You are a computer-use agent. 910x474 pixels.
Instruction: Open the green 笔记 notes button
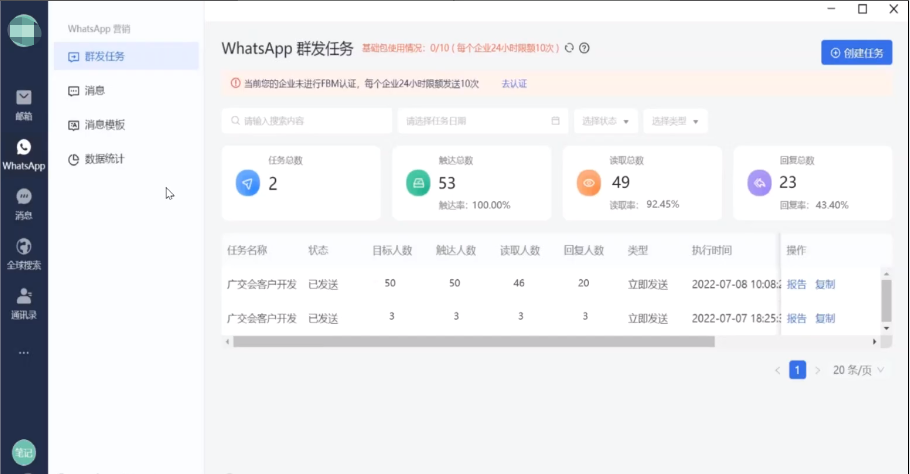pyautogui.click(x=24, y=453)
